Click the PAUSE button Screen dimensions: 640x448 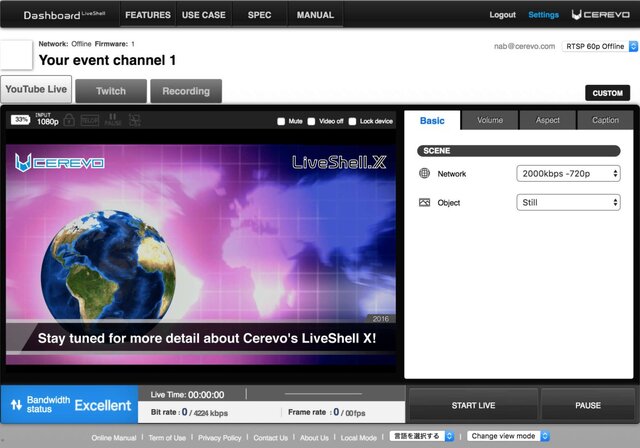(x=588, y=405)
